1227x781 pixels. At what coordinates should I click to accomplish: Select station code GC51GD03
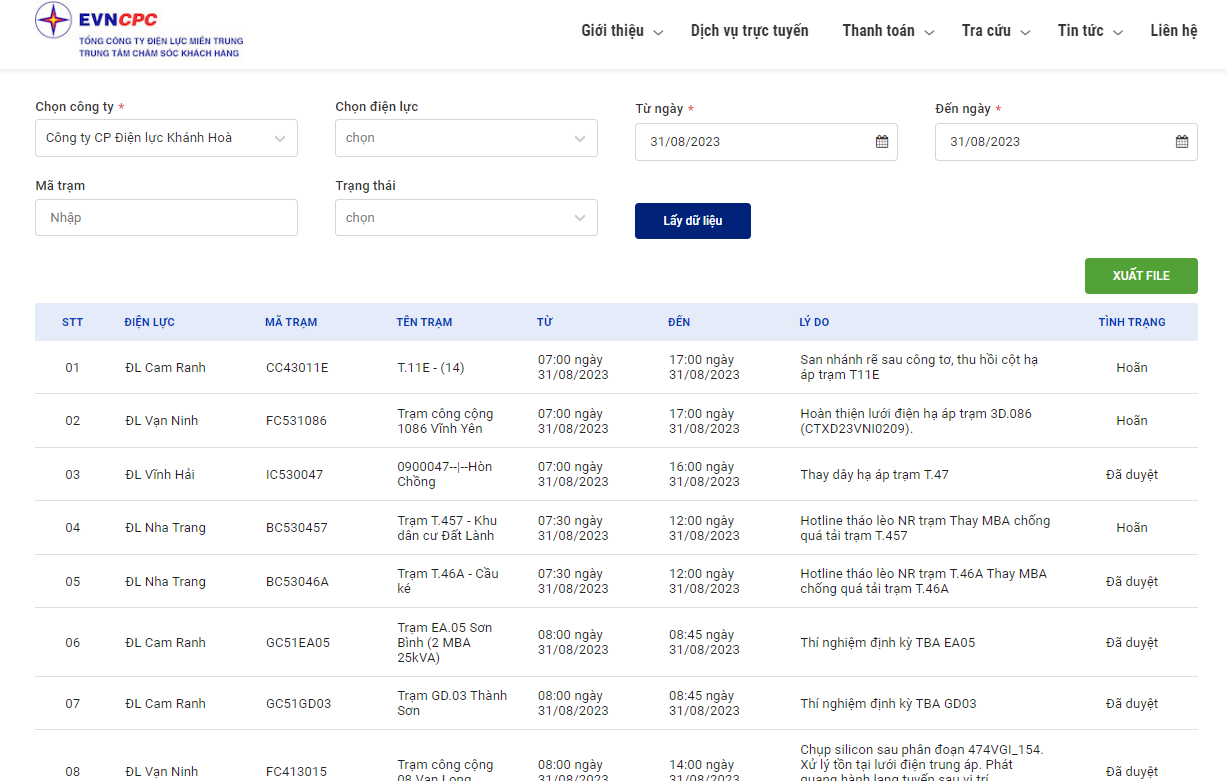298,704
